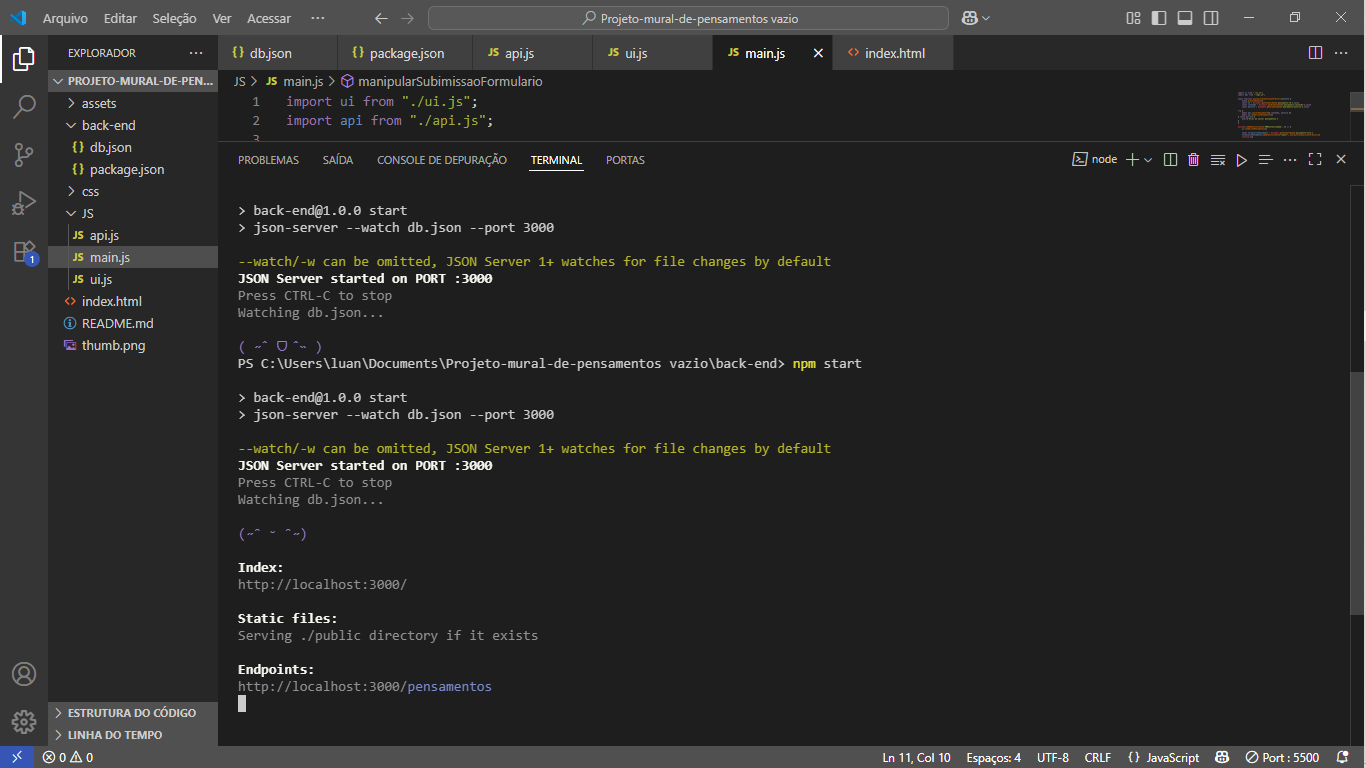Open the Search view in activity bar
Image resolution: width=1366 pixels, height=768 pixels.
point(24,107)
